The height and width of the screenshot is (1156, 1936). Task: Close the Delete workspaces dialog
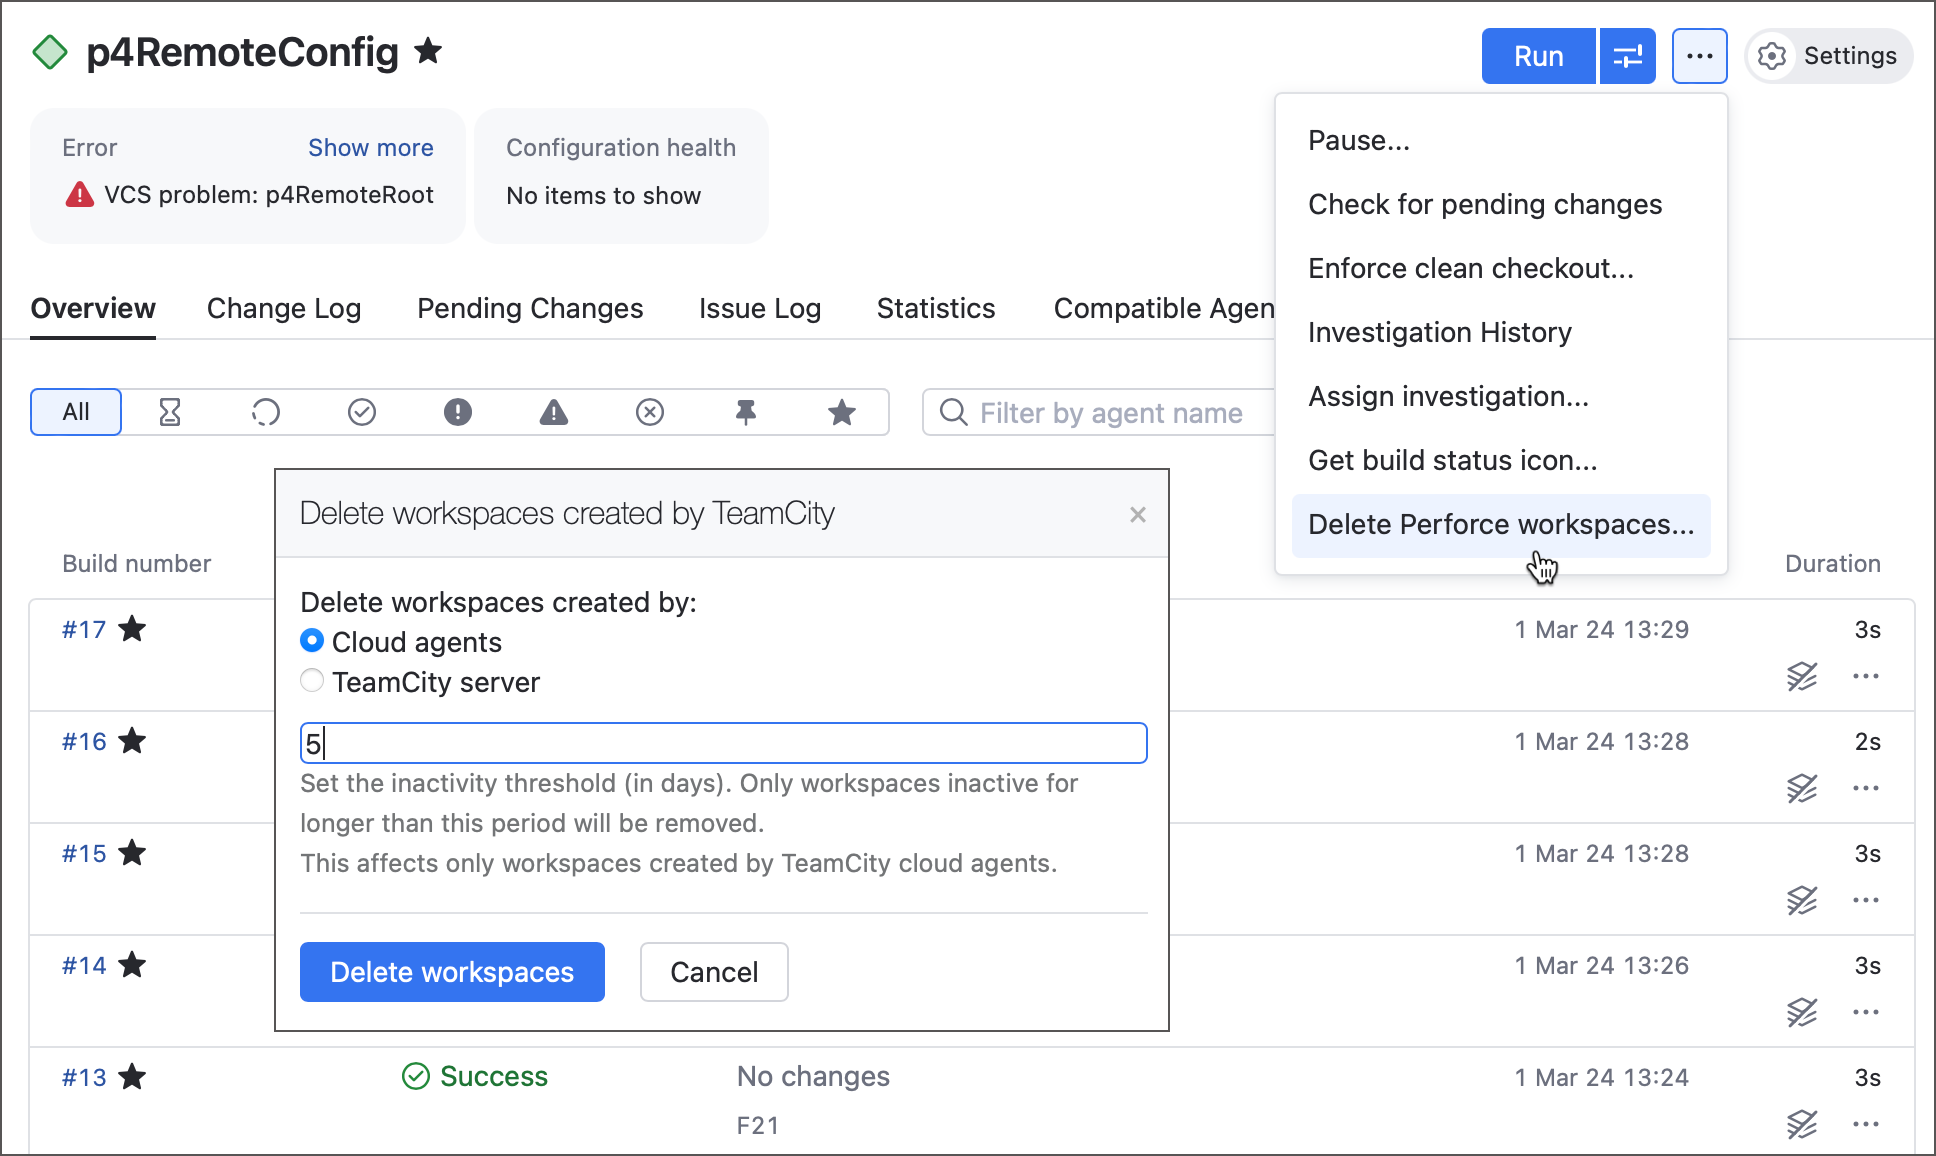click(1138, 514)
